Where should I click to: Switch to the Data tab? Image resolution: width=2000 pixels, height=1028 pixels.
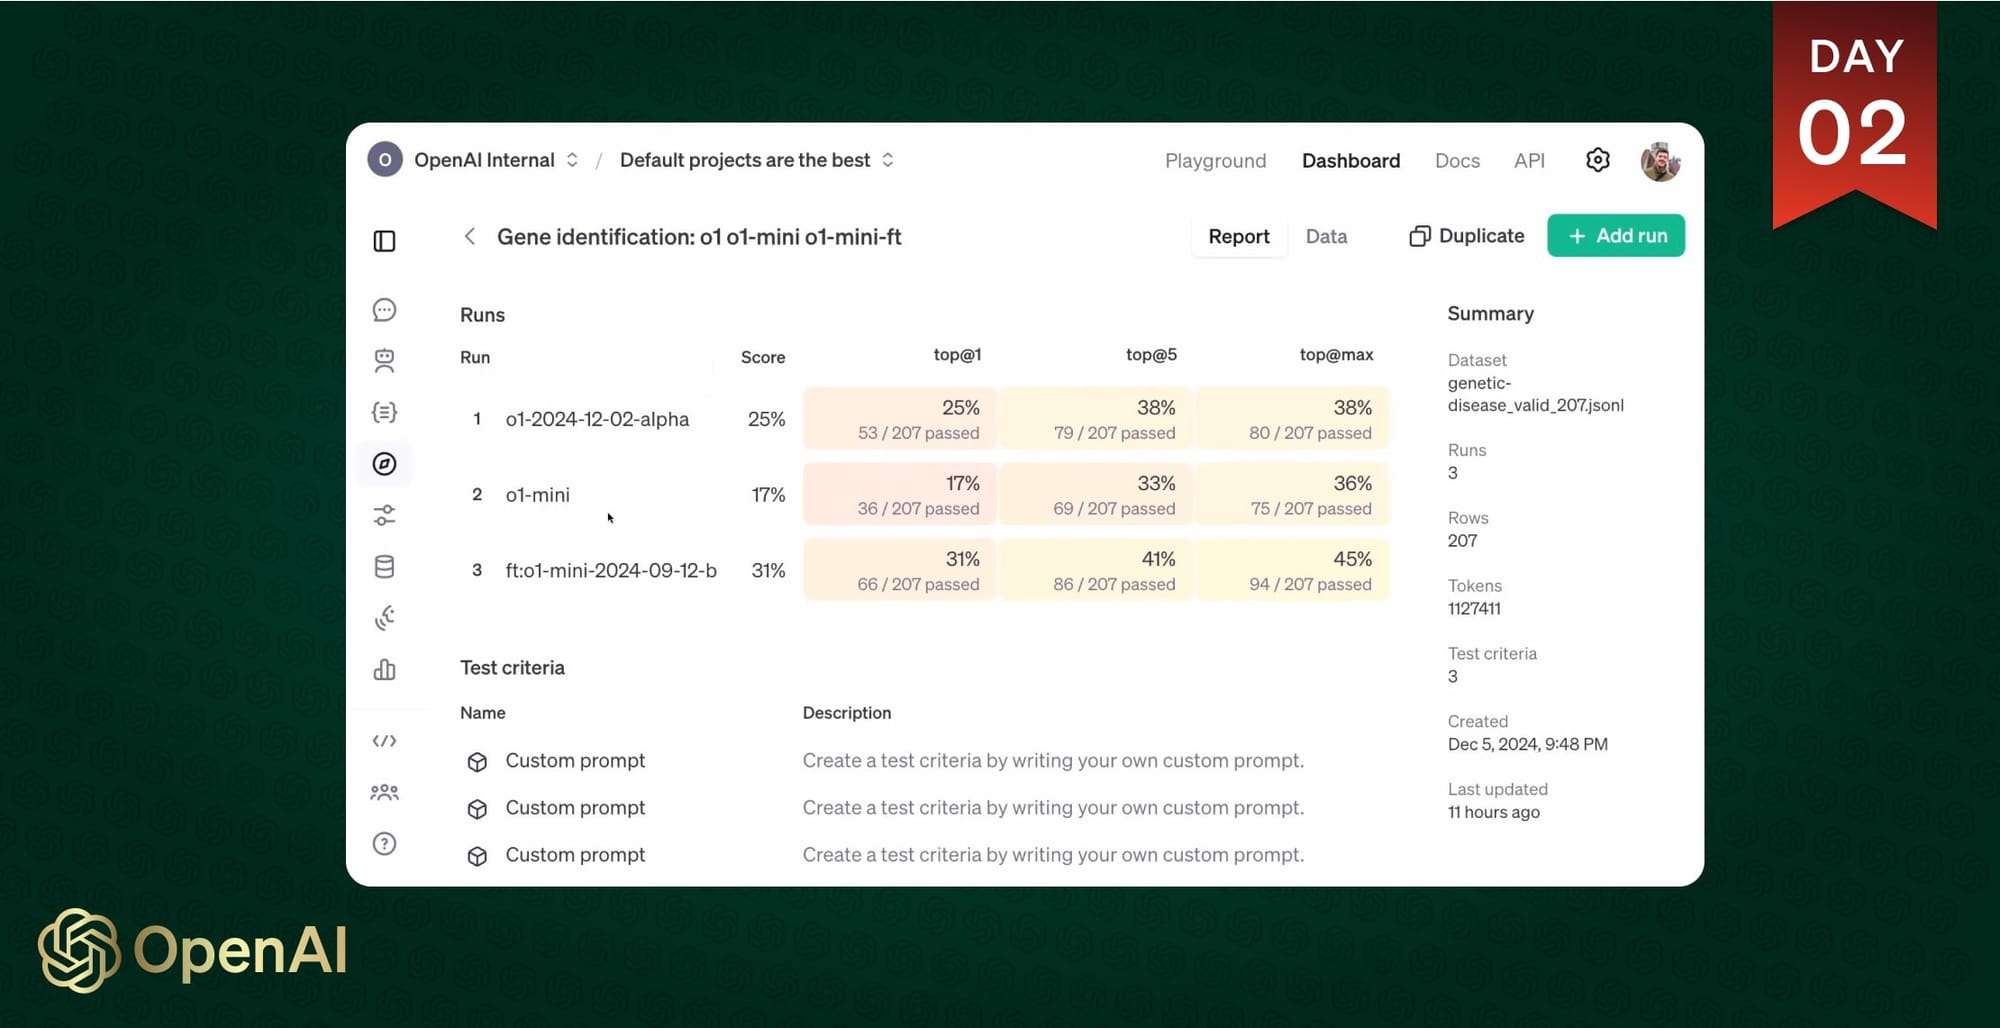point(1326,236)
